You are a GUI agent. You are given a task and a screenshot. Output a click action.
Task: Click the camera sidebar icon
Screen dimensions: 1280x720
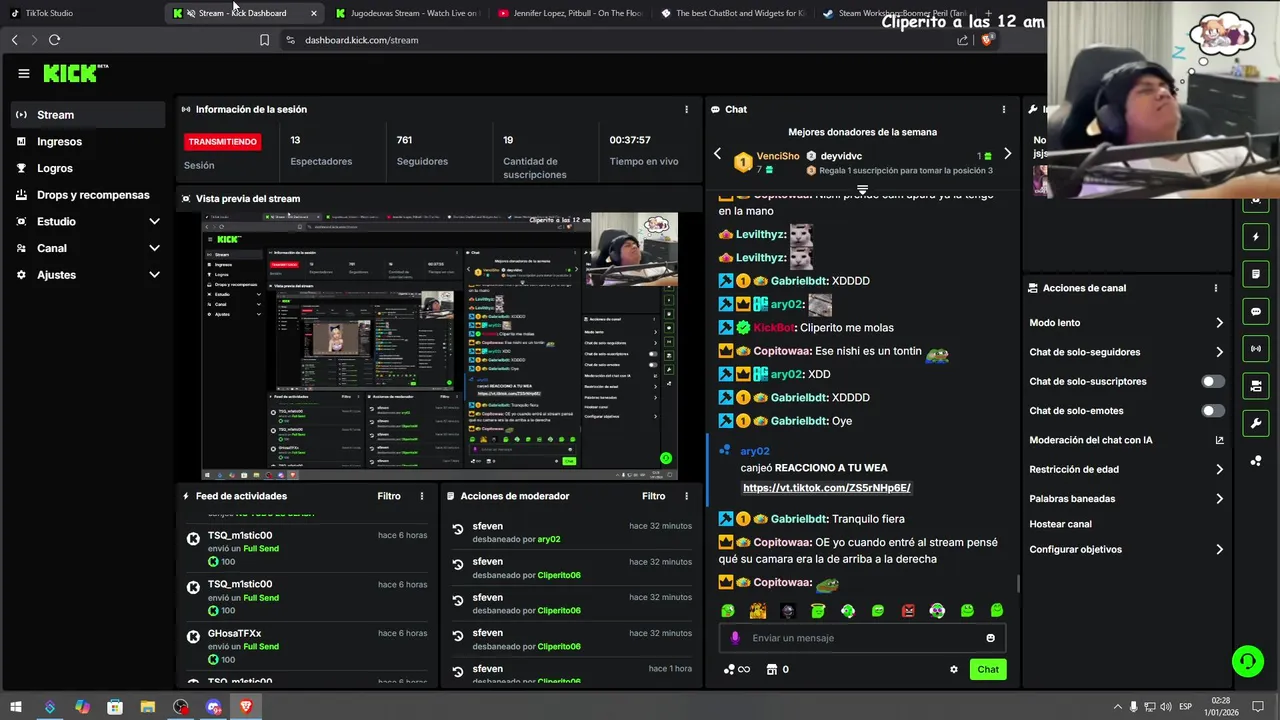click(1256, 386)
